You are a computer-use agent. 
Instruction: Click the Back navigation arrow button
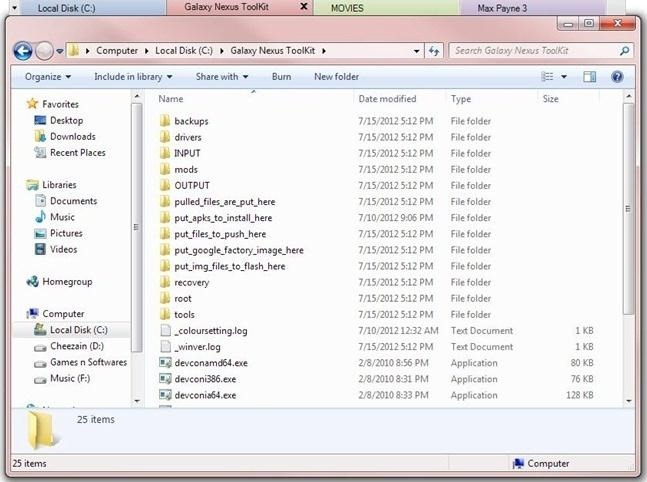point(23,51)
